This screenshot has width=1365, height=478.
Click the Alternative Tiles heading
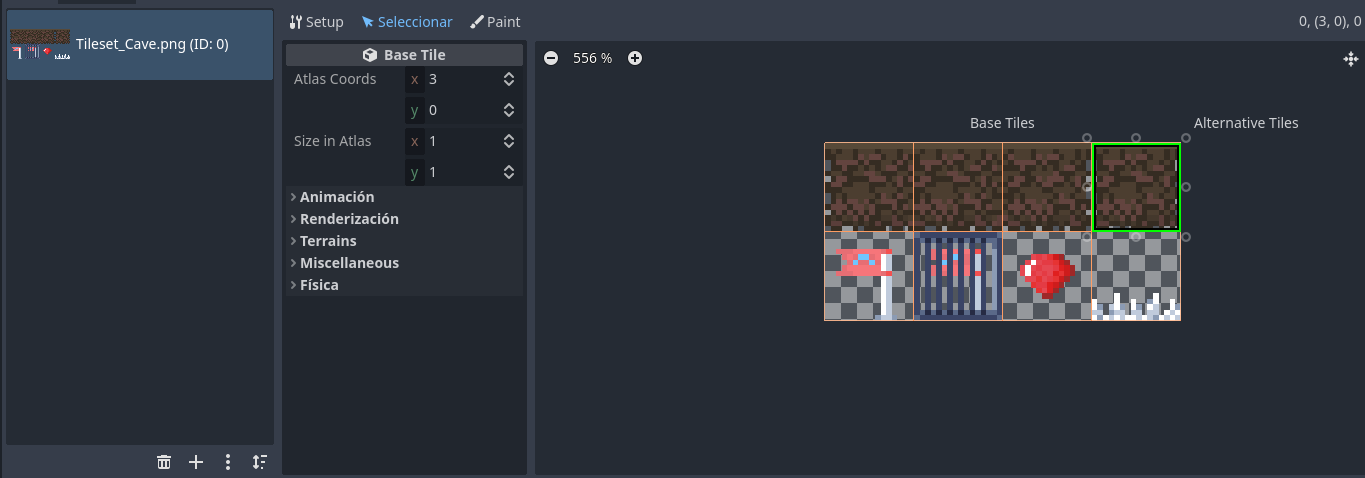point(1246,123)
